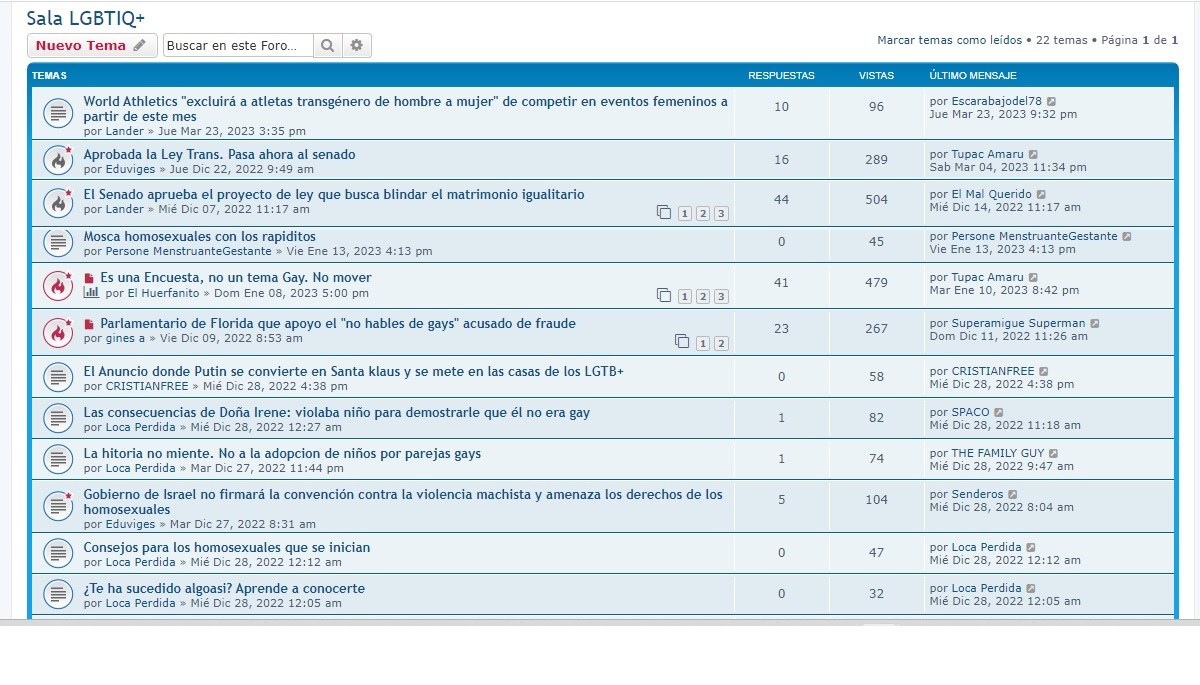
Task: Click the poll chart icon beside El Huerfanito
Action: (x=91, y=293)
